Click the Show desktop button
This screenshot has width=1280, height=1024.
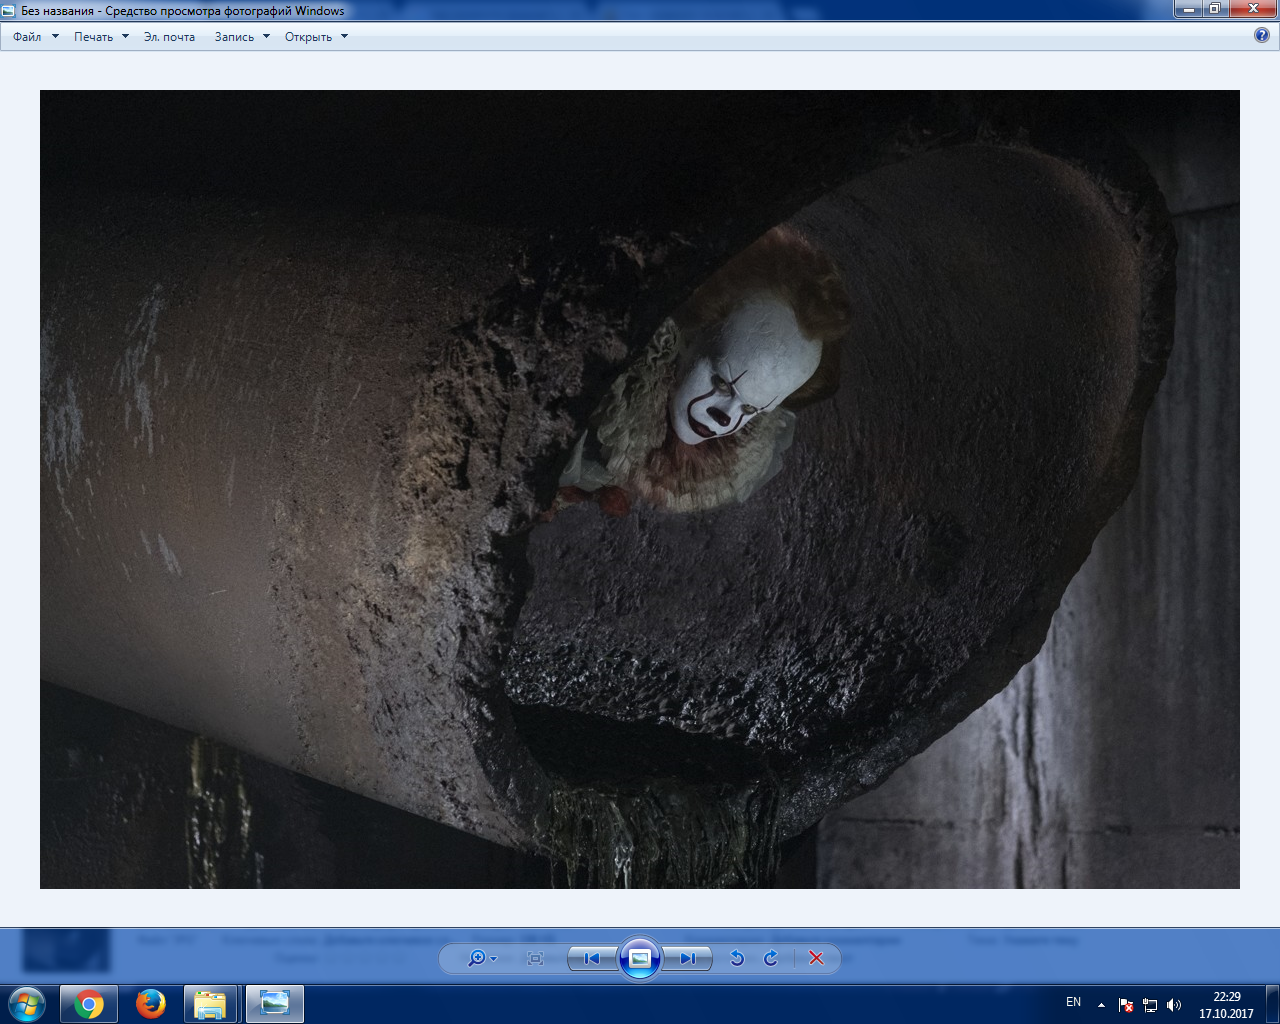coord(1272,1004)
